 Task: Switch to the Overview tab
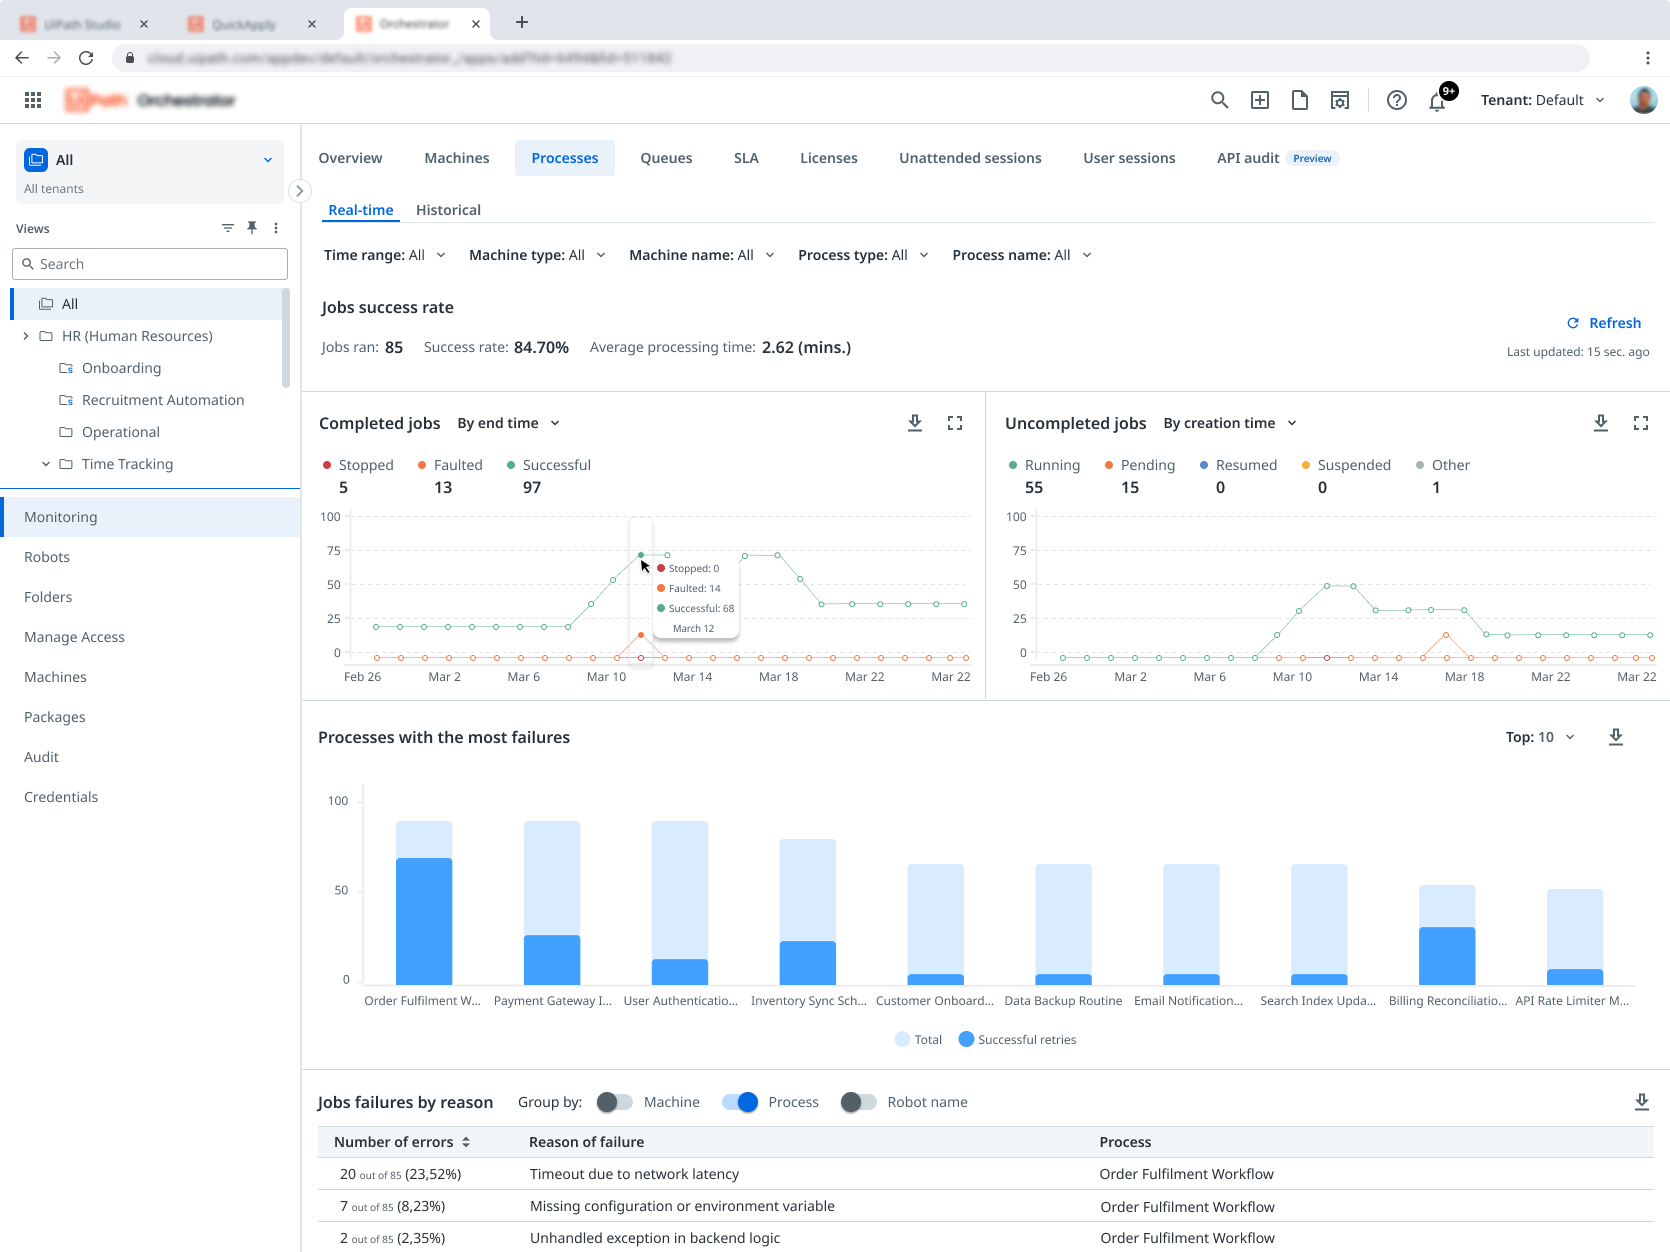pyautogui.click(x=350, y=158)
